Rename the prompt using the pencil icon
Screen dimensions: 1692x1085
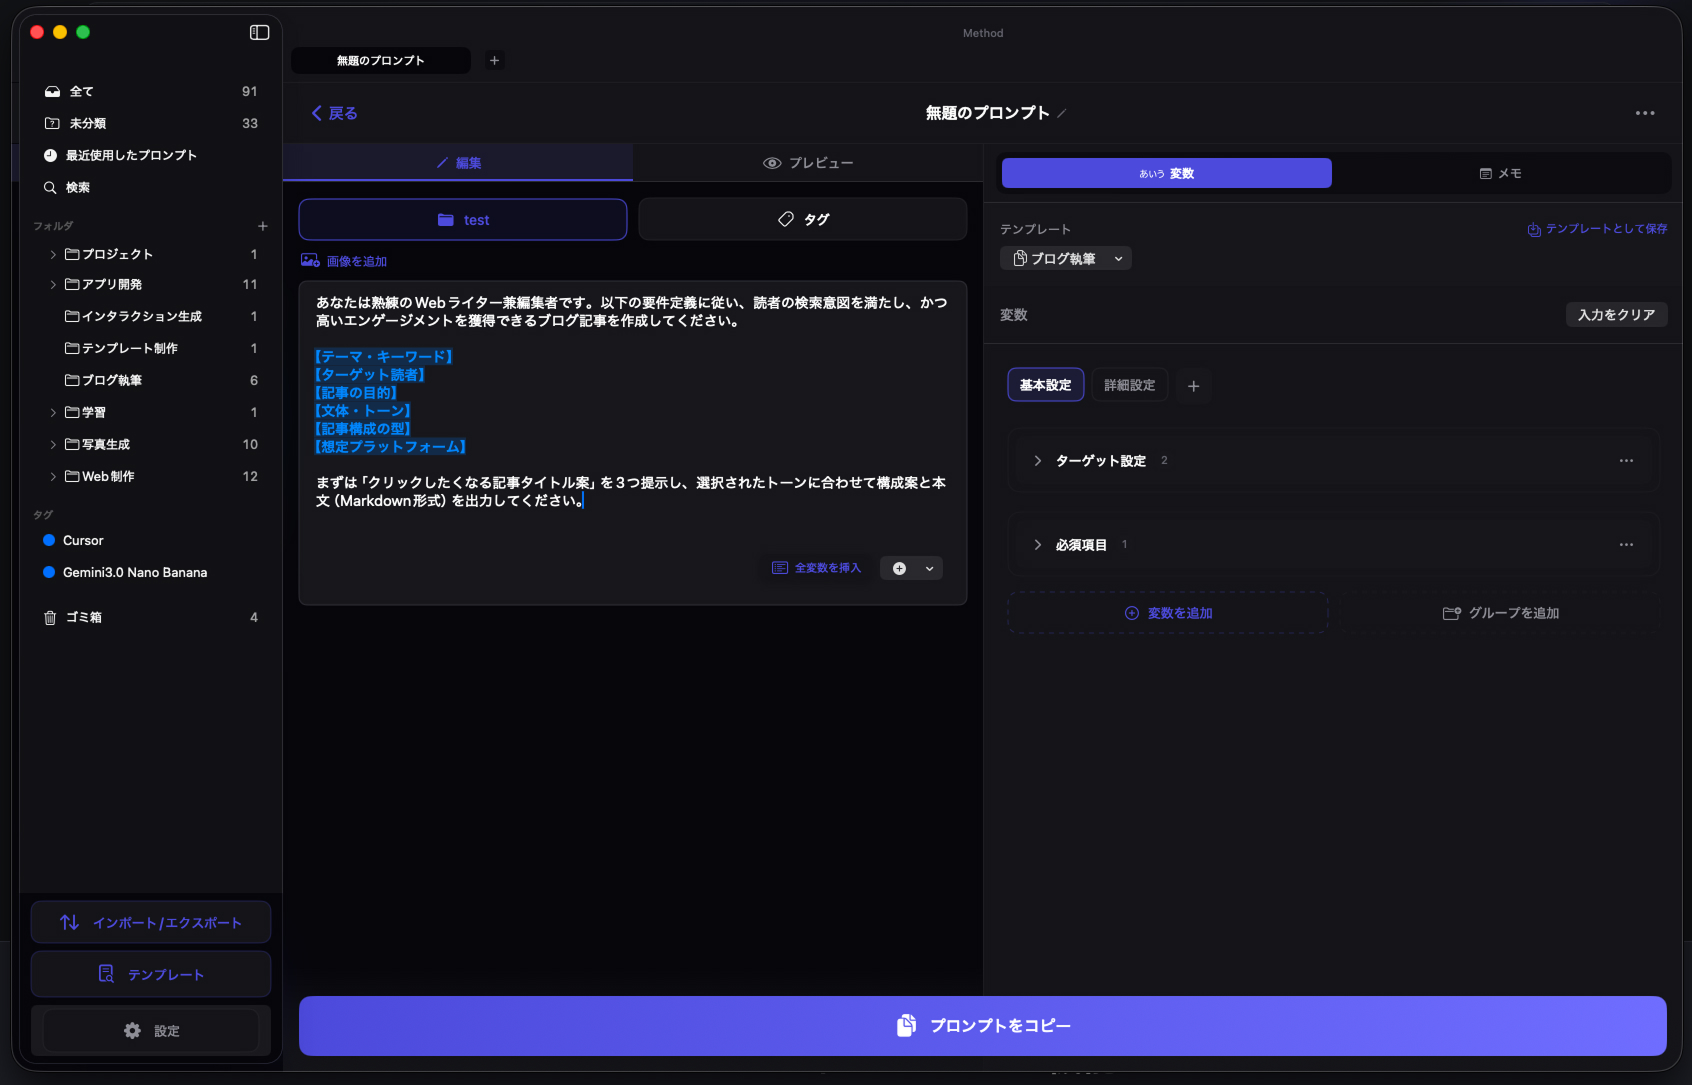(x=1063, y=113)
